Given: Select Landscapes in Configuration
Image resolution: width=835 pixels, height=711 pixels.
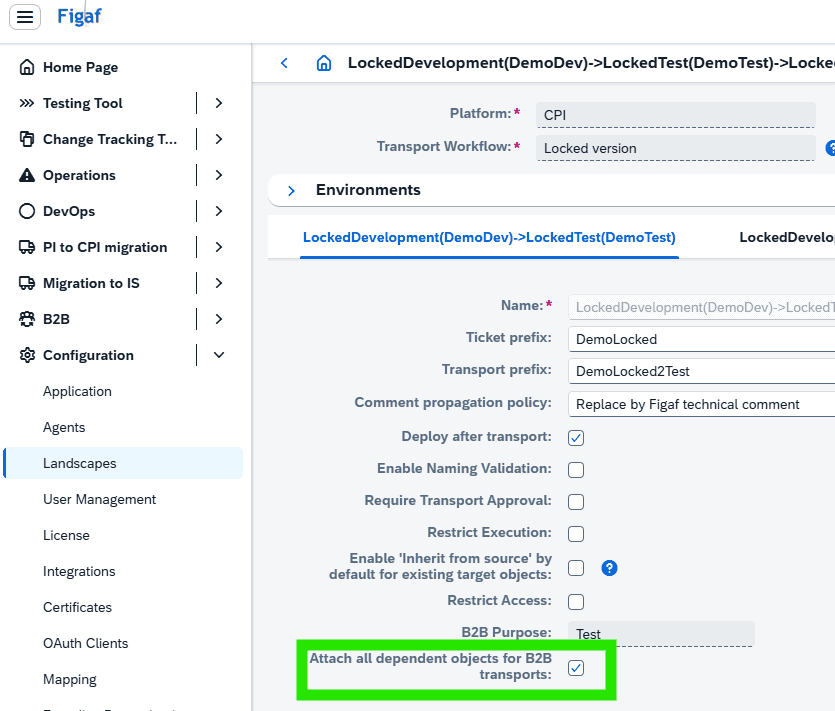Looking at the screenshot, I should pos(123,463).
